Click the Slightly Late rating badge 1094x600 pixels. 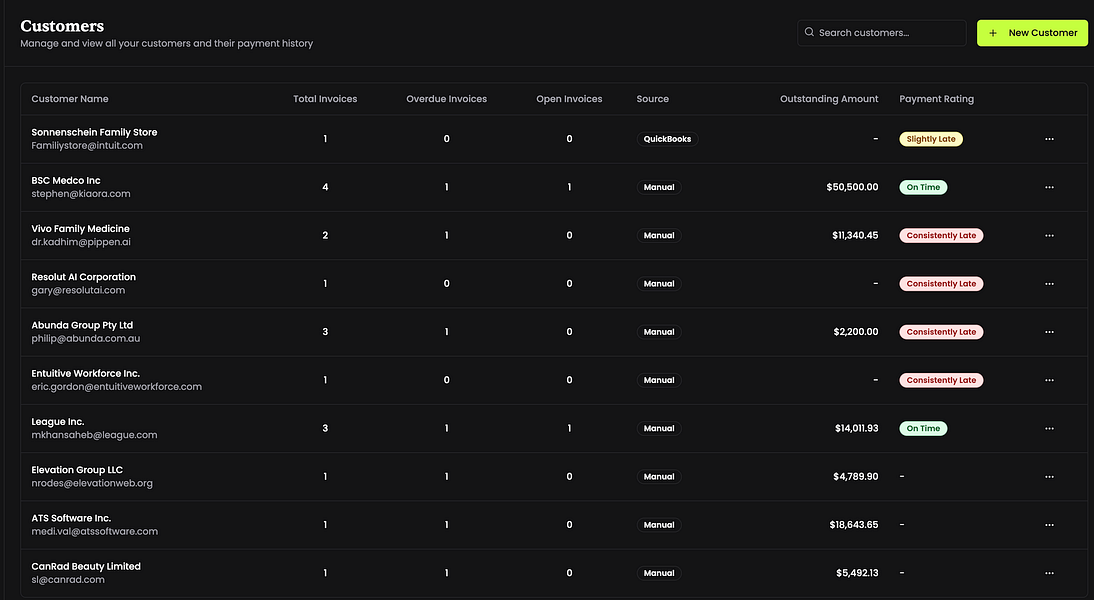931,139
